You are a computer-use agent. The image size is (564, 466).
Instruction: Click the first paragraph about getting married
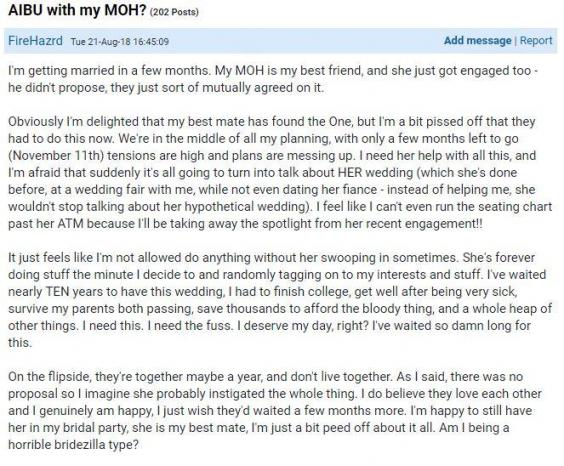click(273, 79)
